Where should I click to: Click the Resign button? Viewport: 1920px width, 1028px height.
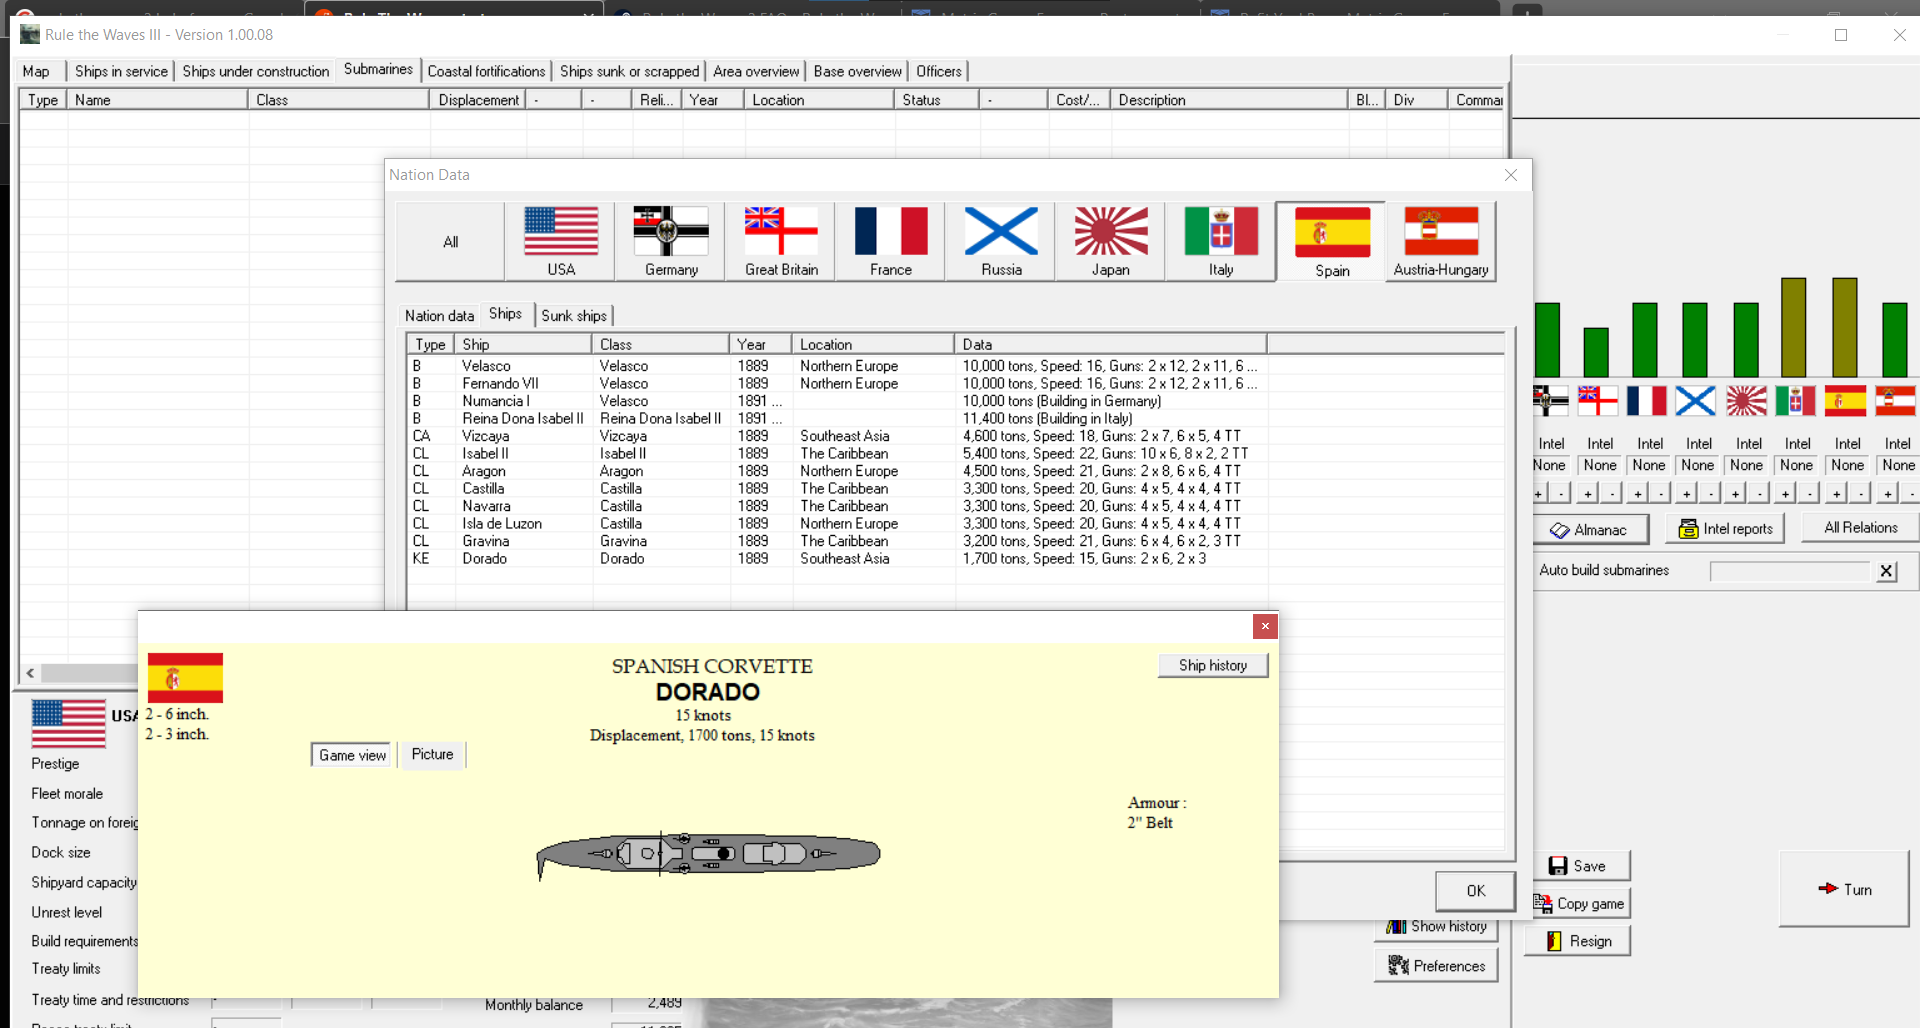(1578, 941)
